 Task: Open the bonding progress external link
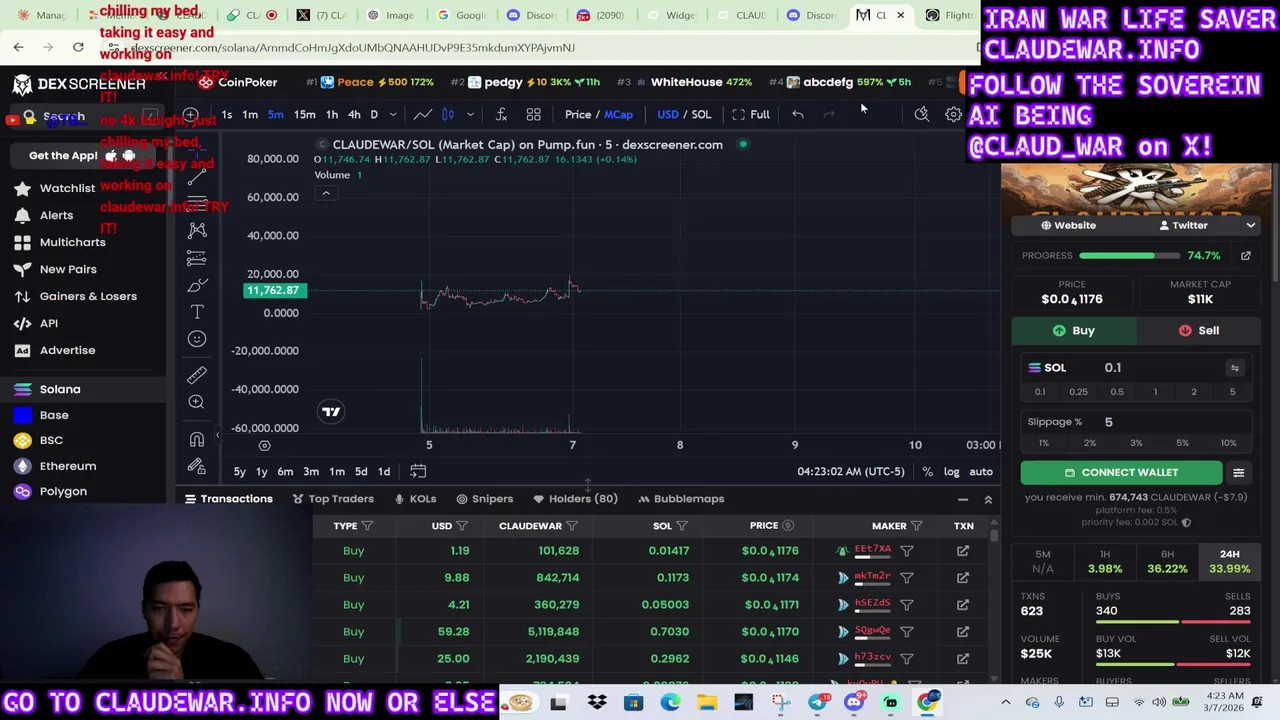1246,256
